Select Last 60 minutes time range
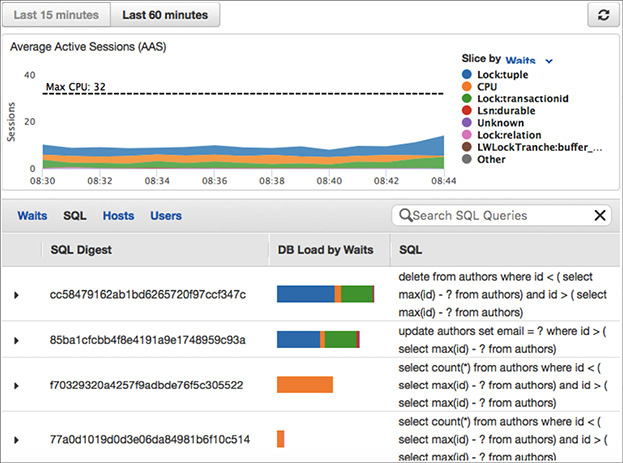 (165, 15)
